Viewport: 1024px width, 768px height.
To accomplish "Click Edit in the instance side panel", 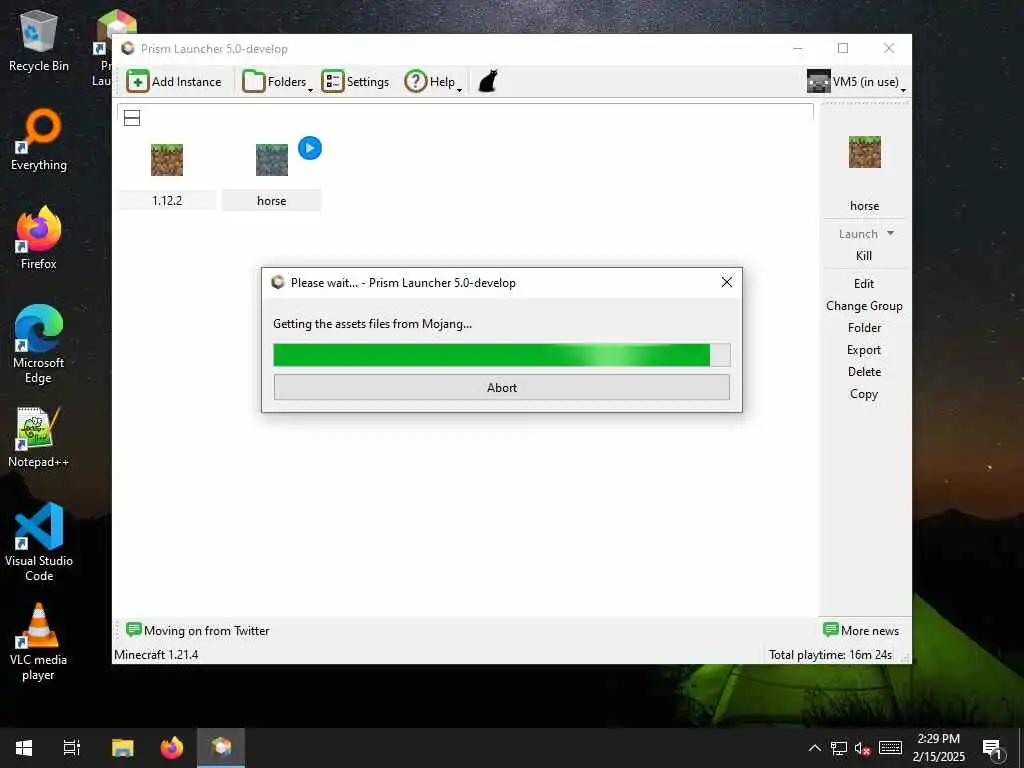I will click(864, 283).
